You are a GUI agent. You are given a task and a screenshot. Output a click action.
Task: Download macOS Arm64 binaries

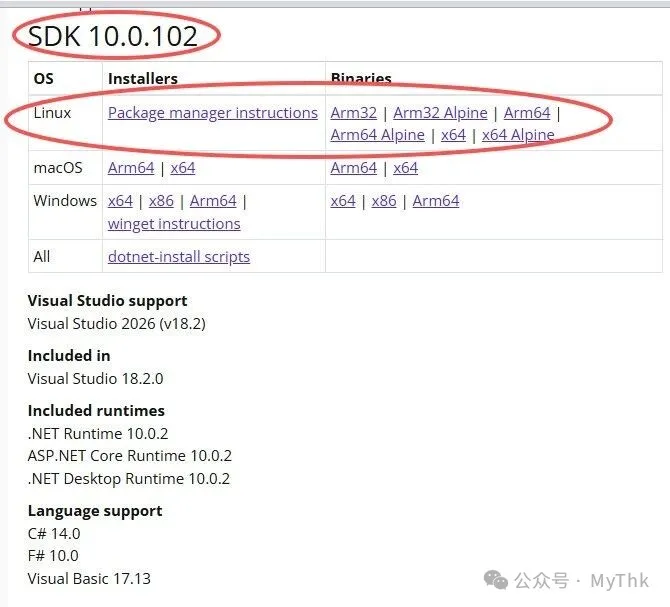[354, 168]
